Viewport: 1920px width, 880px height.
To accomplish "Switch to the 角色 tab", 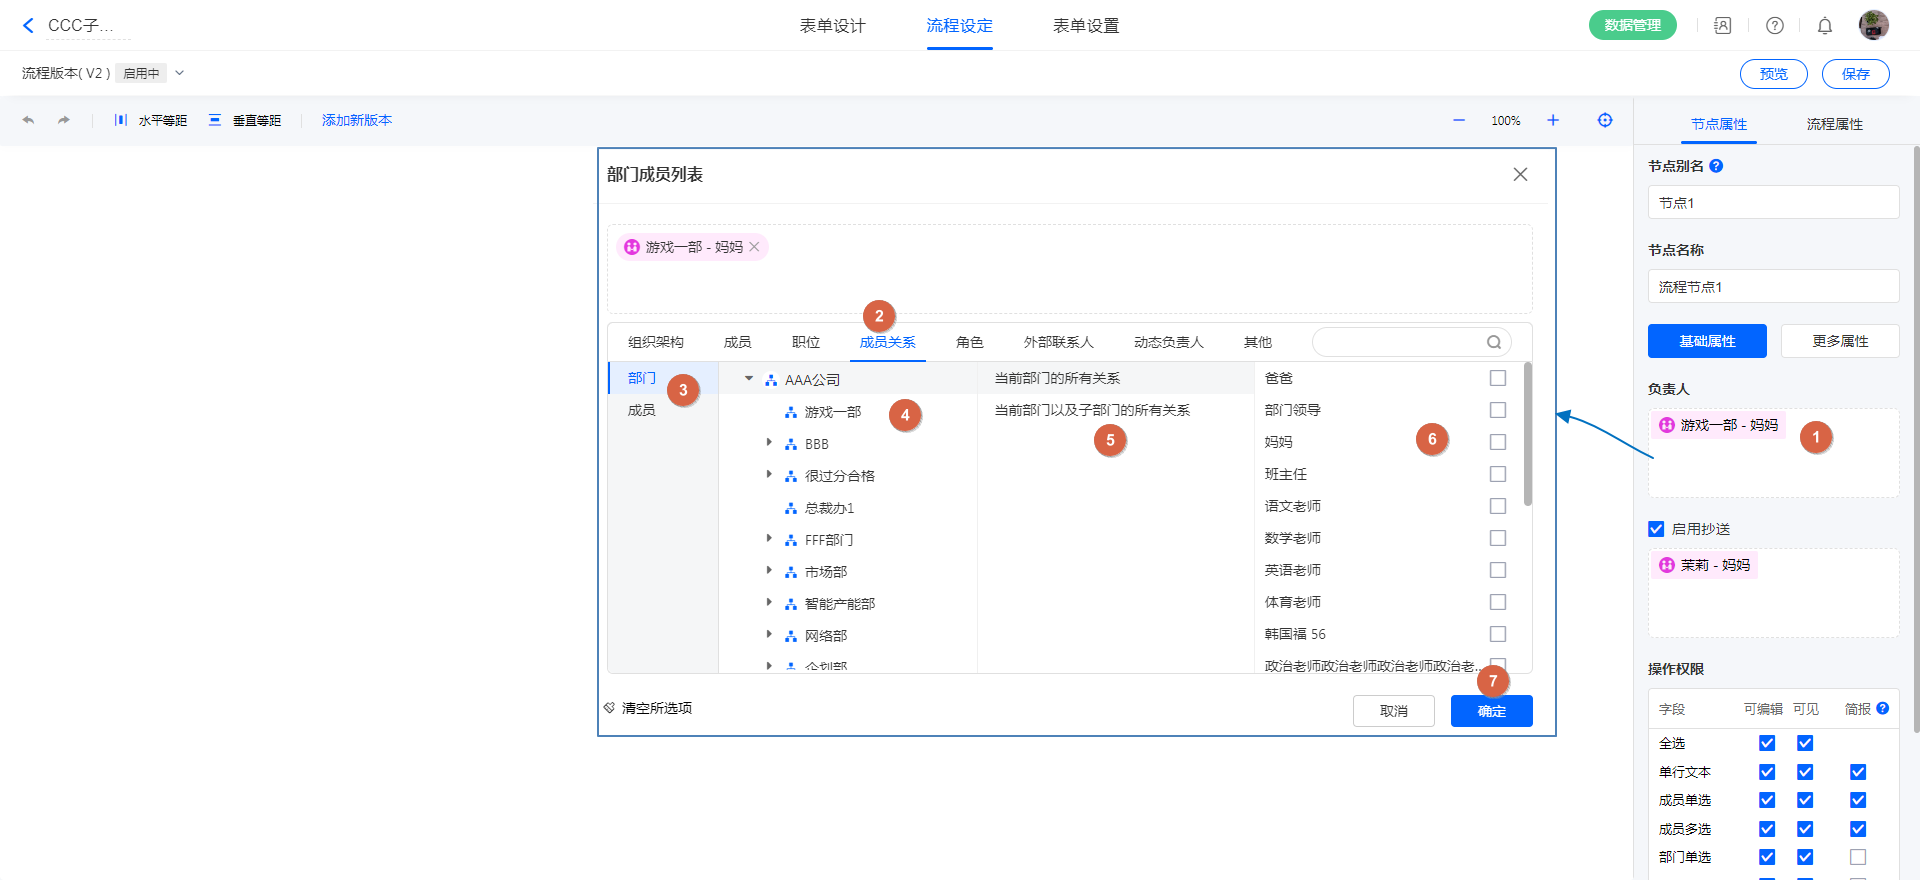I will click(969, 342).
